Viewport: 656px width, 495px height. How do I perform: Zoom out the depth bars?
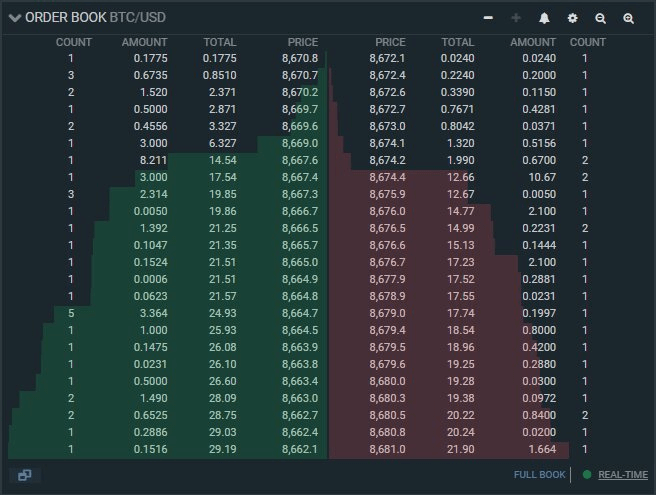click(x=600, y=18)
